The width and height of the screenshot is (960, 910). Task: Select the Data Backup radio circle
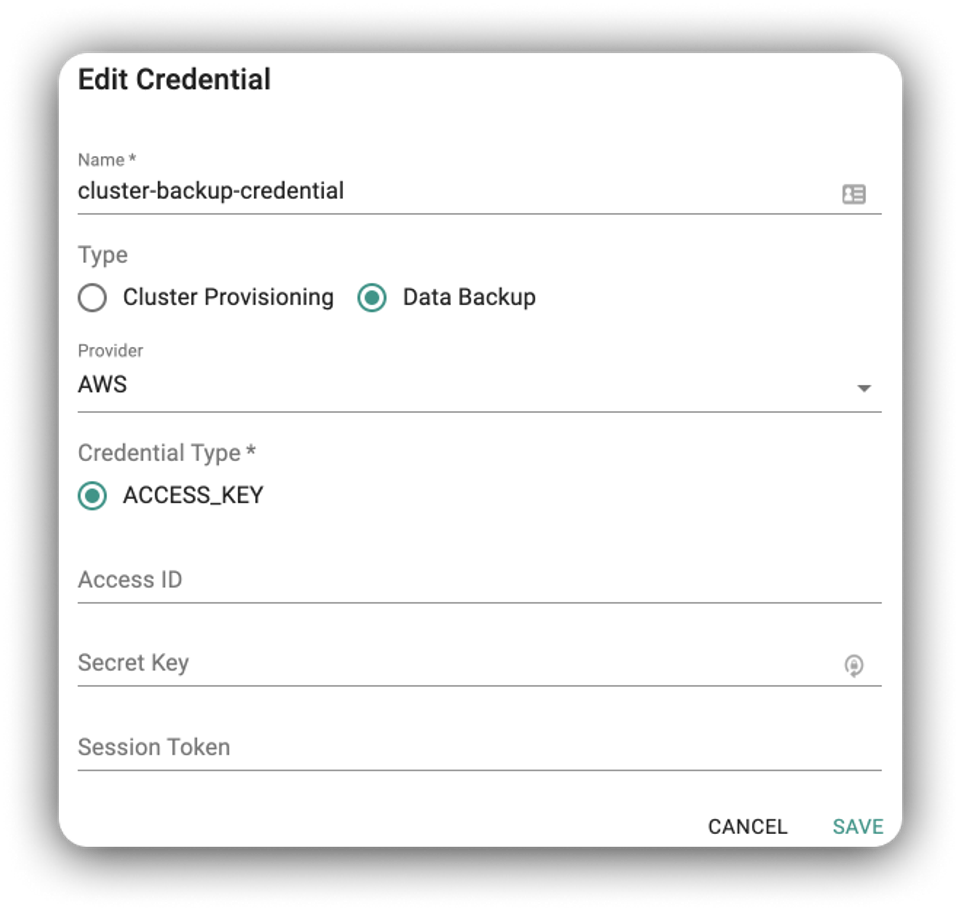click(372, 298)
